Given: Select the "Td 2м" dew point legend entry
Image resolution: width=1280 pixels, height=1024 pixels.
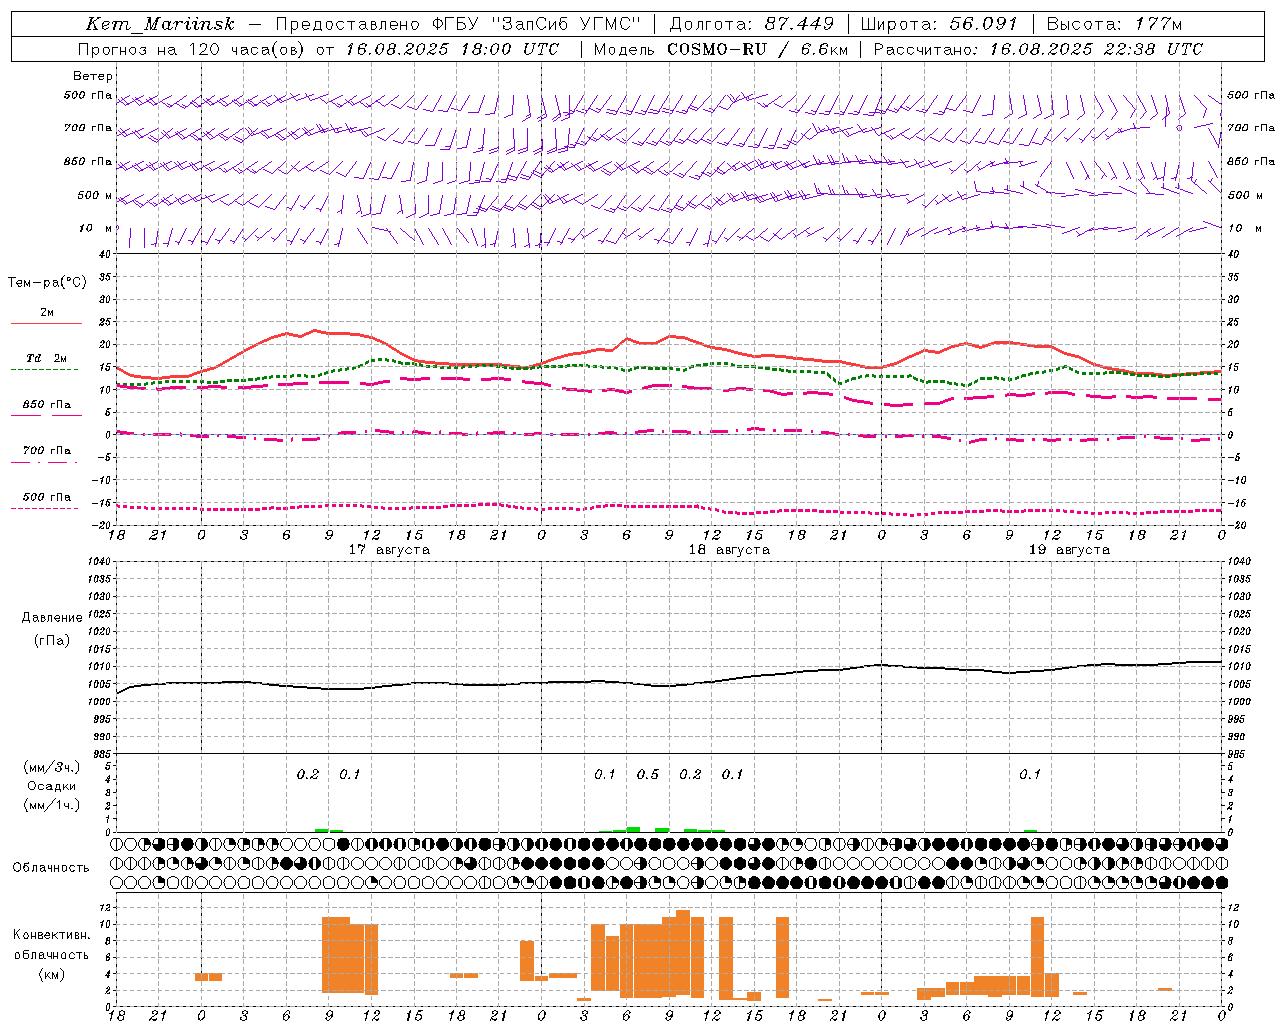Looking at the screenshot, I should tap(46, 358).
